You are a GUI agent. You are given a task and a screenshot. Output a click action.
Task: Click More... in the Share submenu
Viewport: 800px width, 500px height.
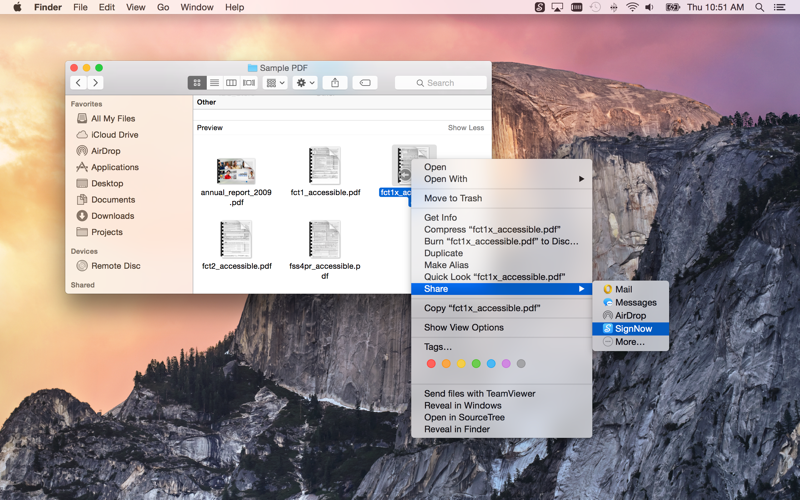629,342
